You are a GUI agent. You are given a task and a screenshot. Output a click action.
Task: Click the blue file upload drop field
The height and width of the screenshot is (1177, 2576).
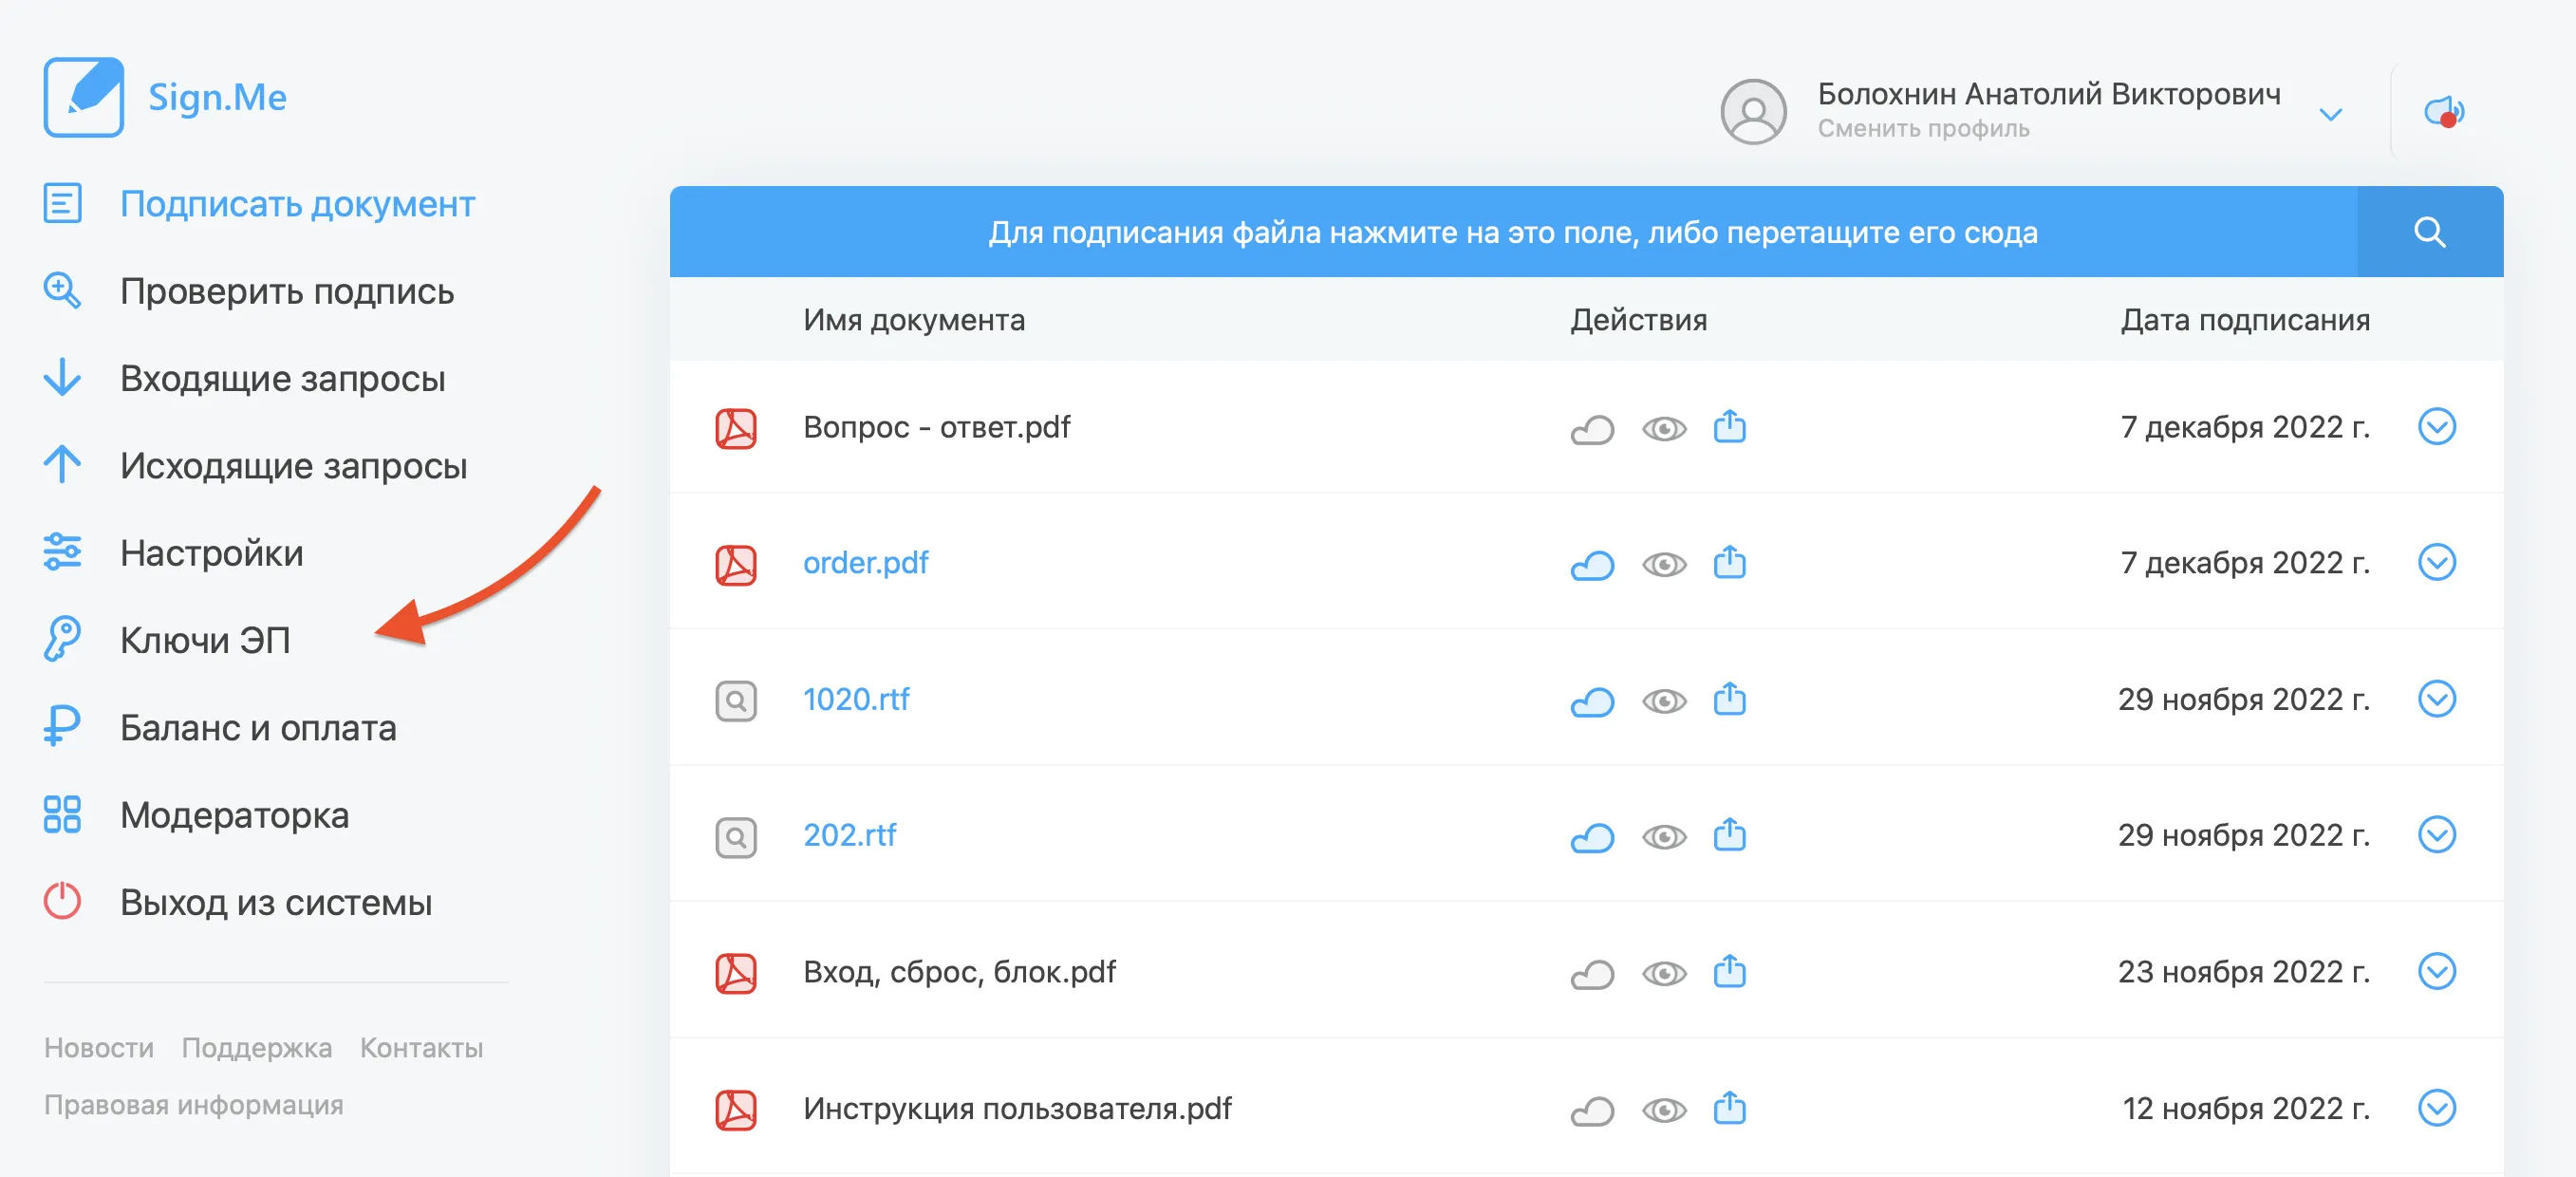pyautogui.click(x=1513, y=232)
